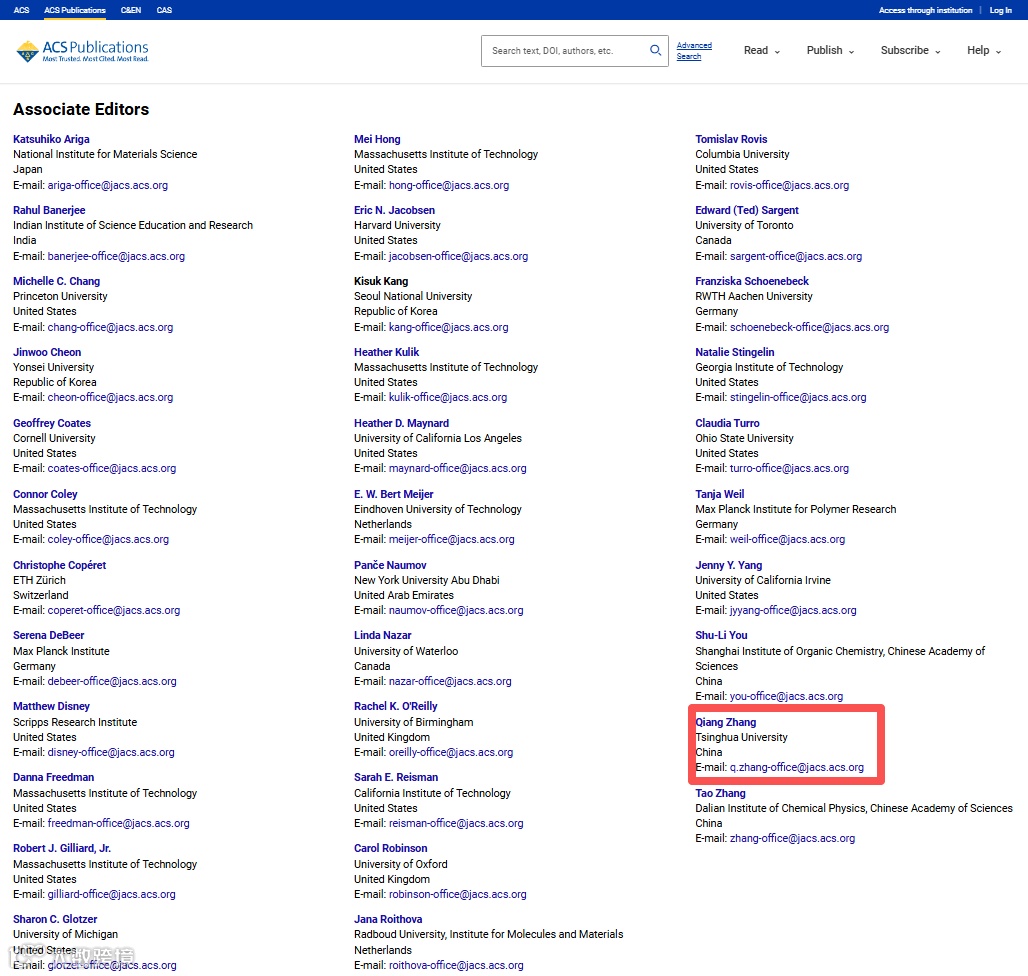Click debeer-office@jacs.acs.org email link

click(112, 682)
